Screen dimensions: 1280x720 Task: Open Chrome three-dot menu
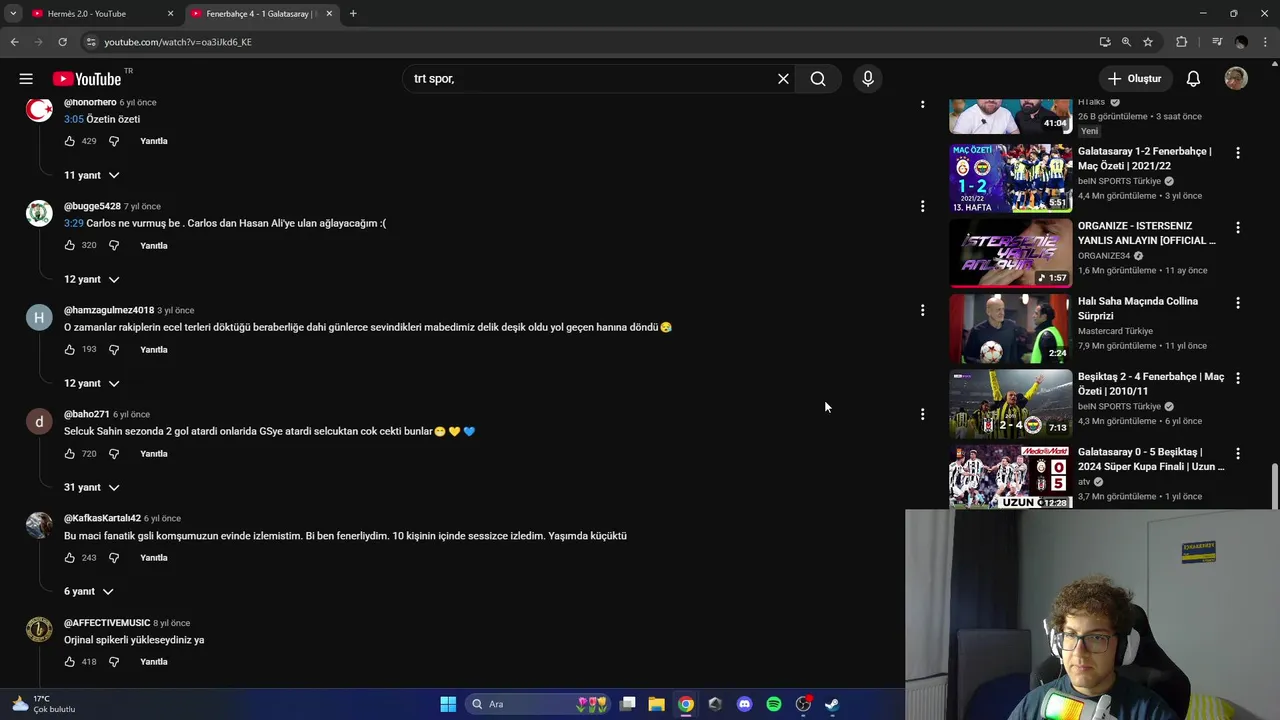(1266, 42)
